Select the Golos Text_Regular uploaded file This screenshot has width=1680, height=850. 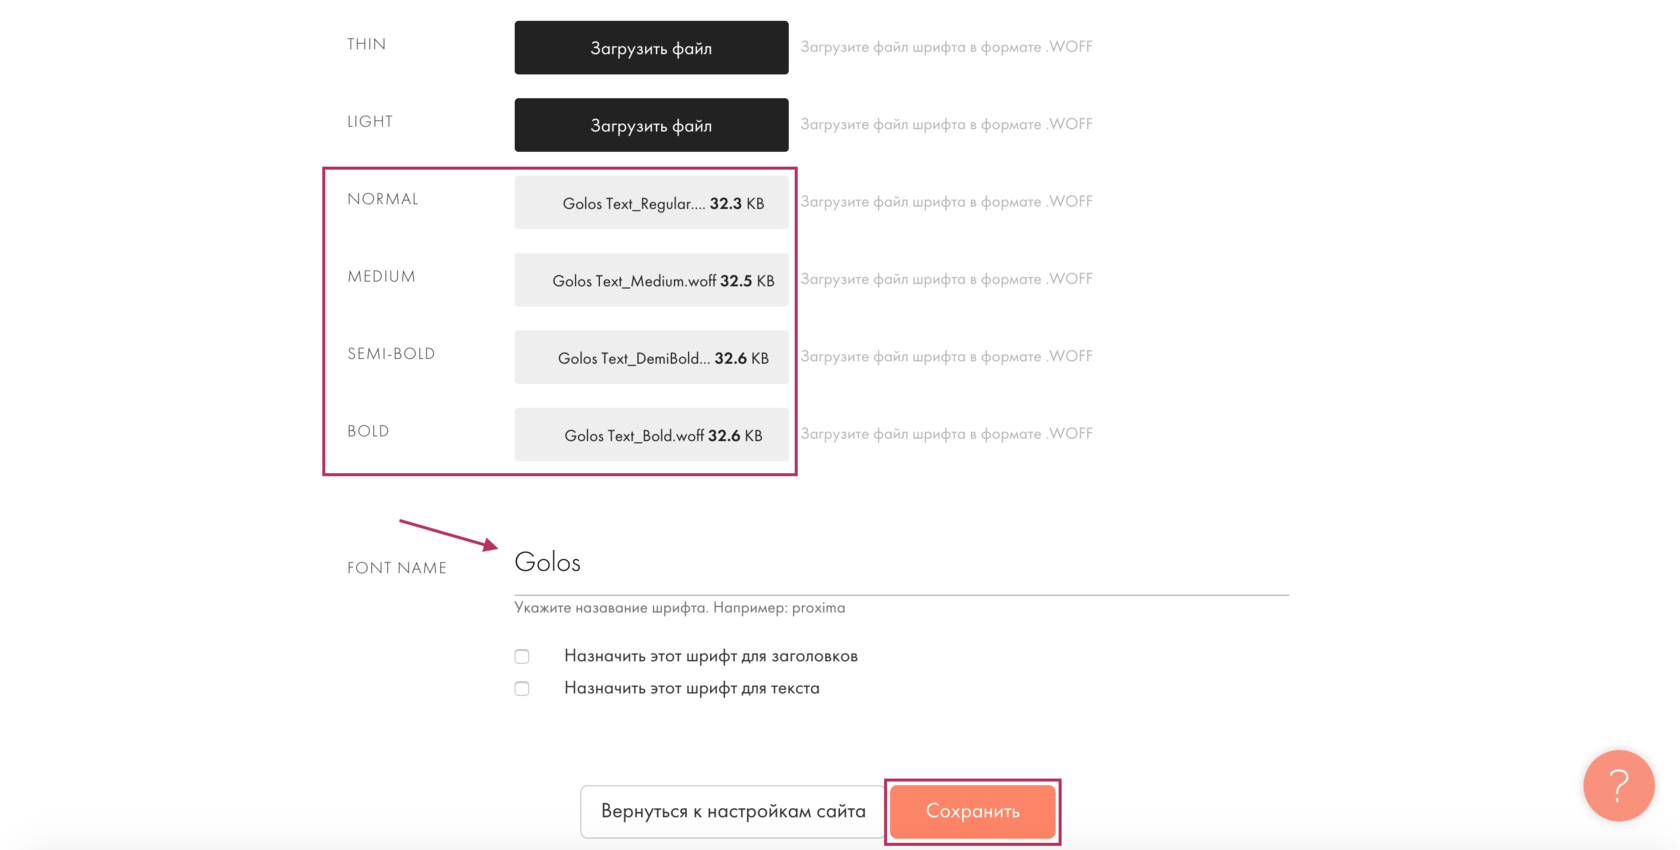[x=651, y=203]
